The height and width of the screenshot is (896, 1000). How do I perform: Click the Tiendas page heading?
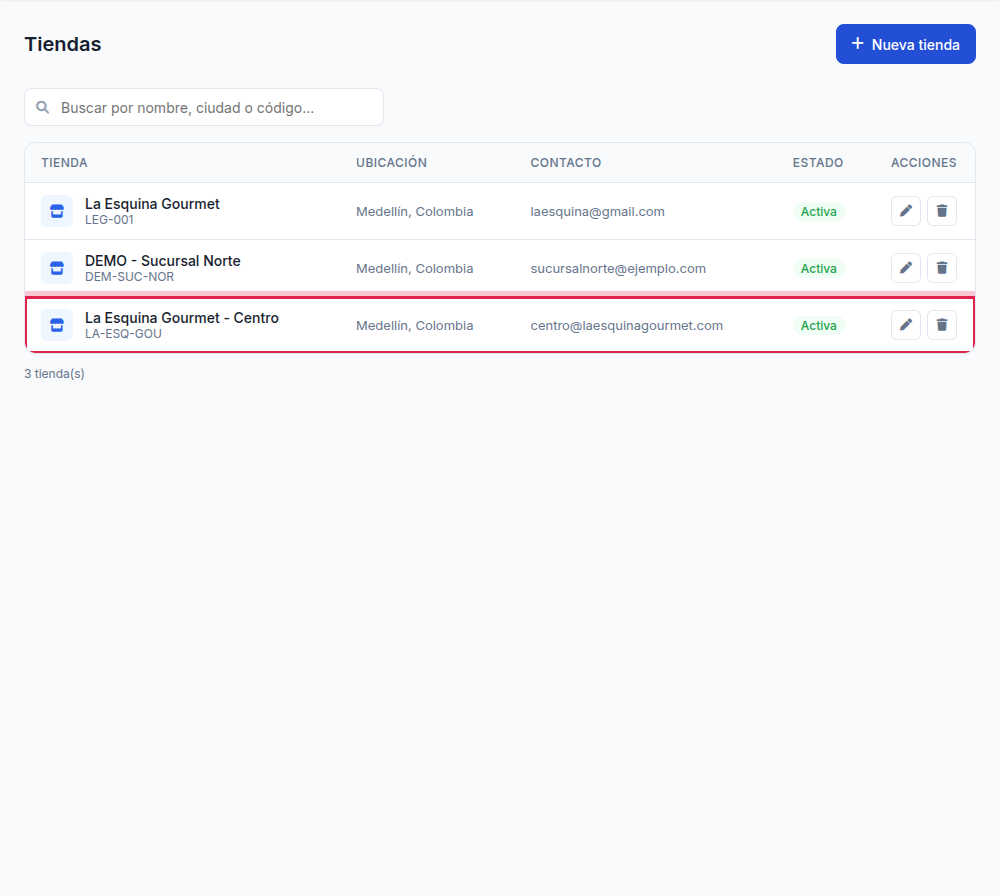pyautogui.click(x=62, y=44)
